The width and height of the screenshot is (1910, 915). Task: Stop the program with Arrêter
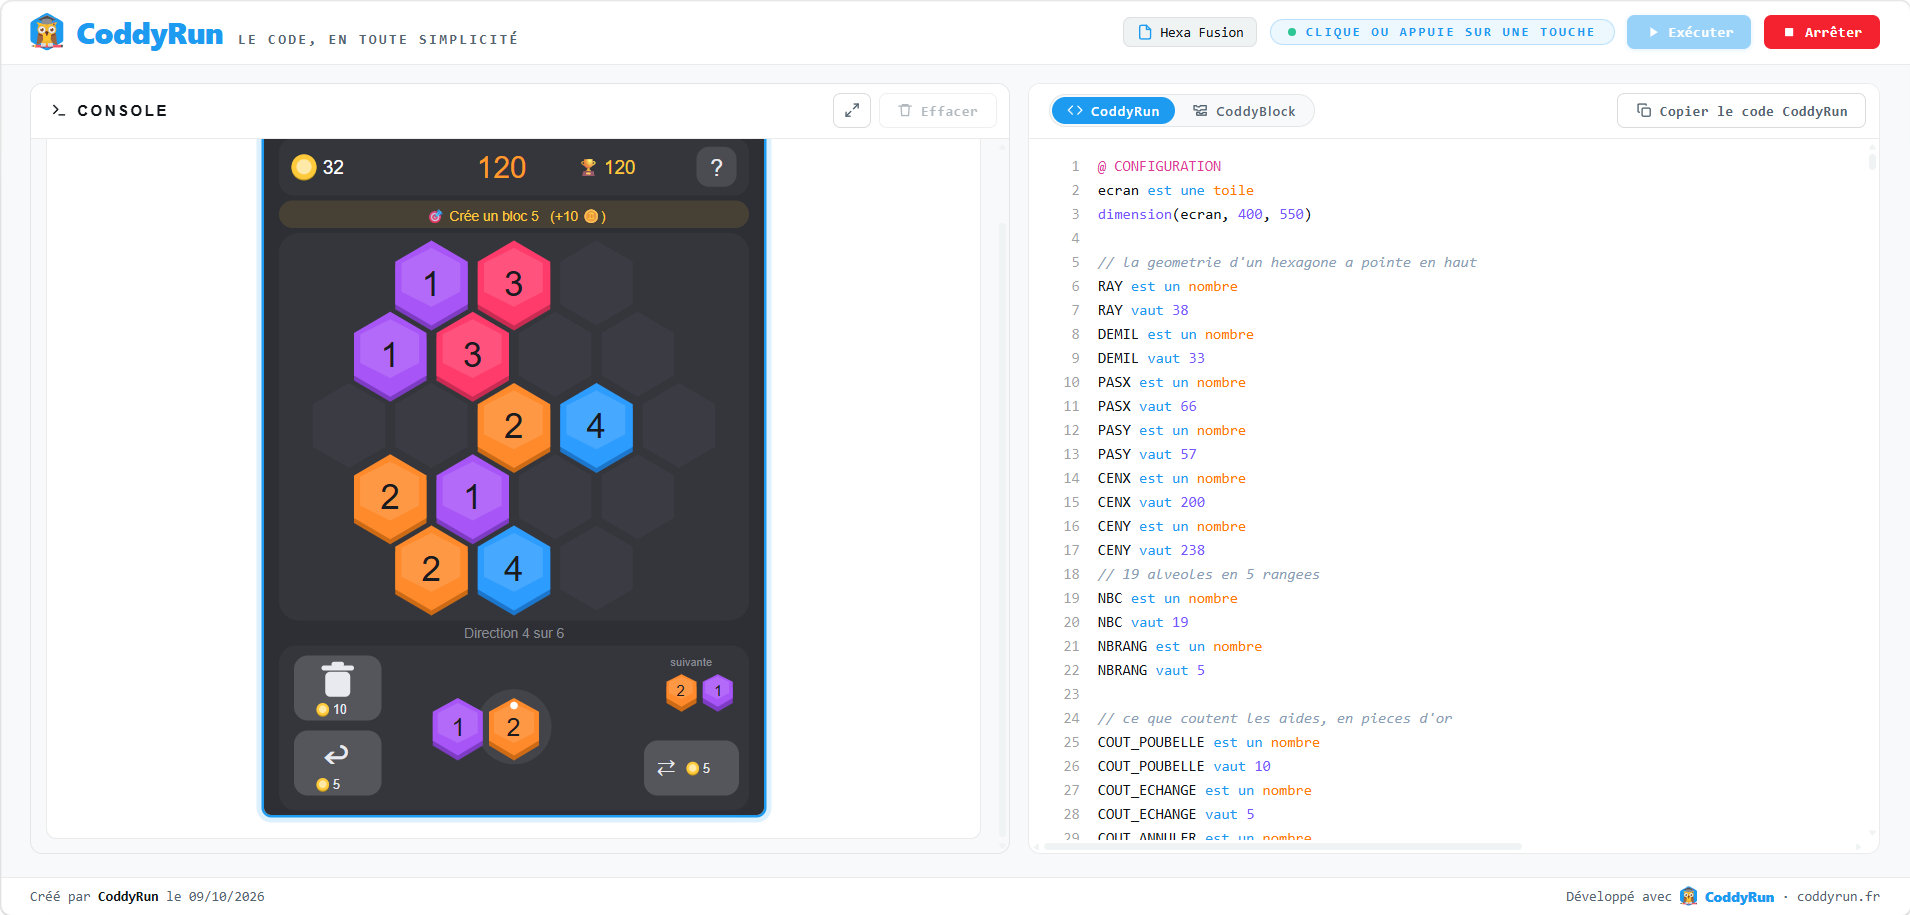pos(1822,32)
